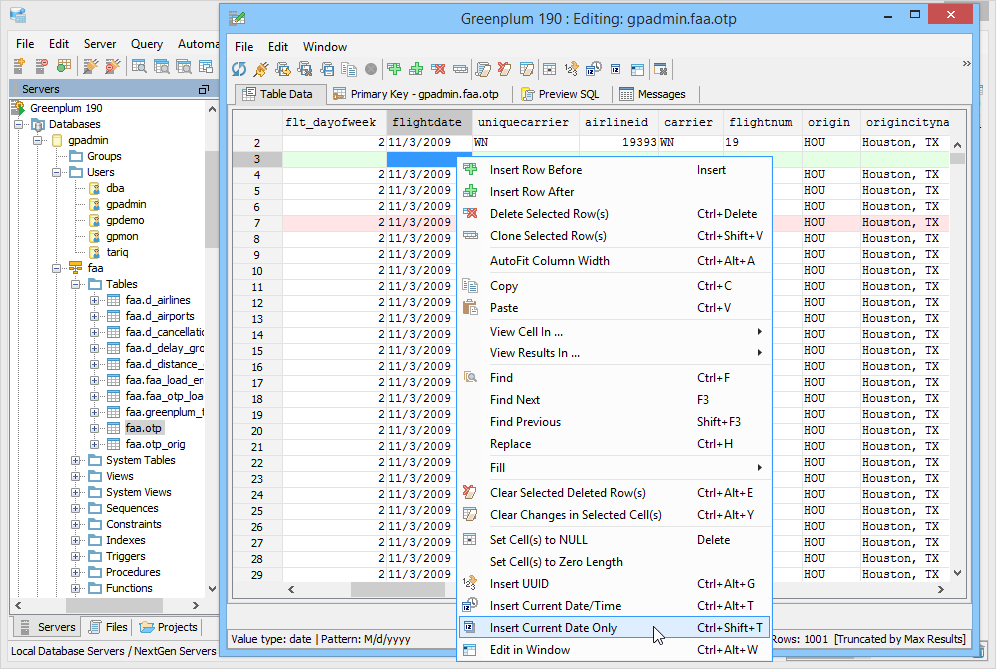This screenshot has height=669, width=996.
Task: Click Delete Selected Rows toolbar icon
Action: [438, 69]
